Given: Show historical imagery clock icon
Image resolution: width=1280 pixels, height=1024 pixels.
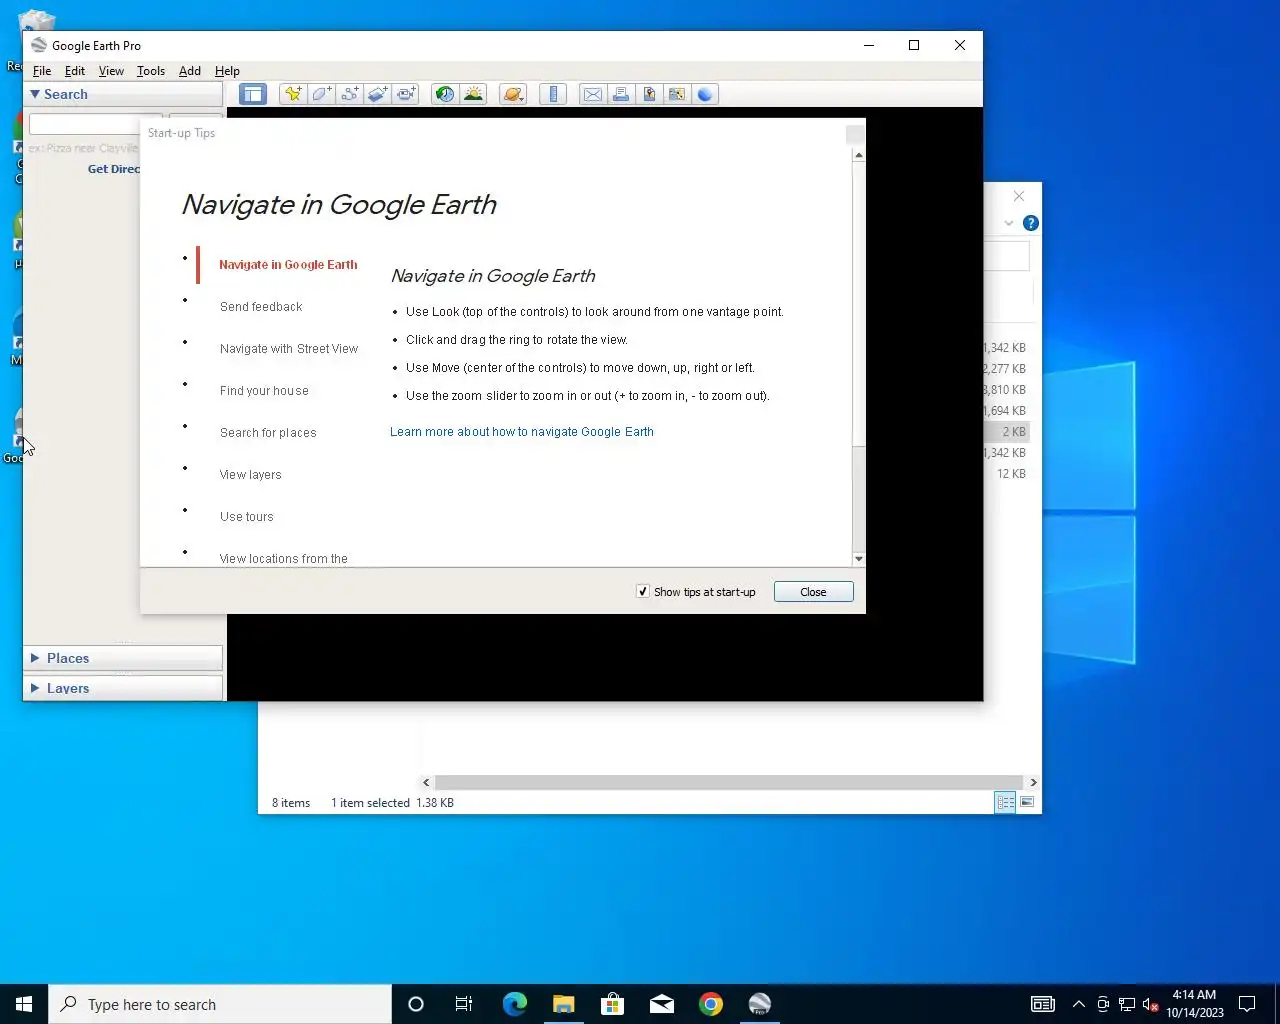Looking at the screenshot, I should 445,94.
